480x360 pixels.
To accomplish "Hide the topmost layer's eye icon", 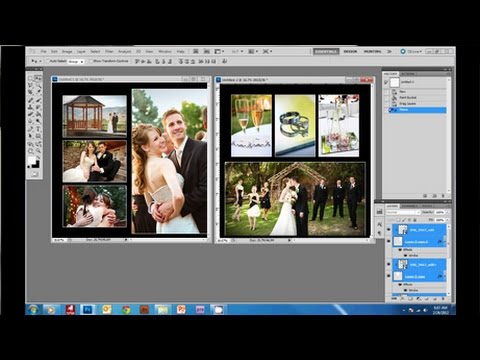I will [x=389, y=229].
